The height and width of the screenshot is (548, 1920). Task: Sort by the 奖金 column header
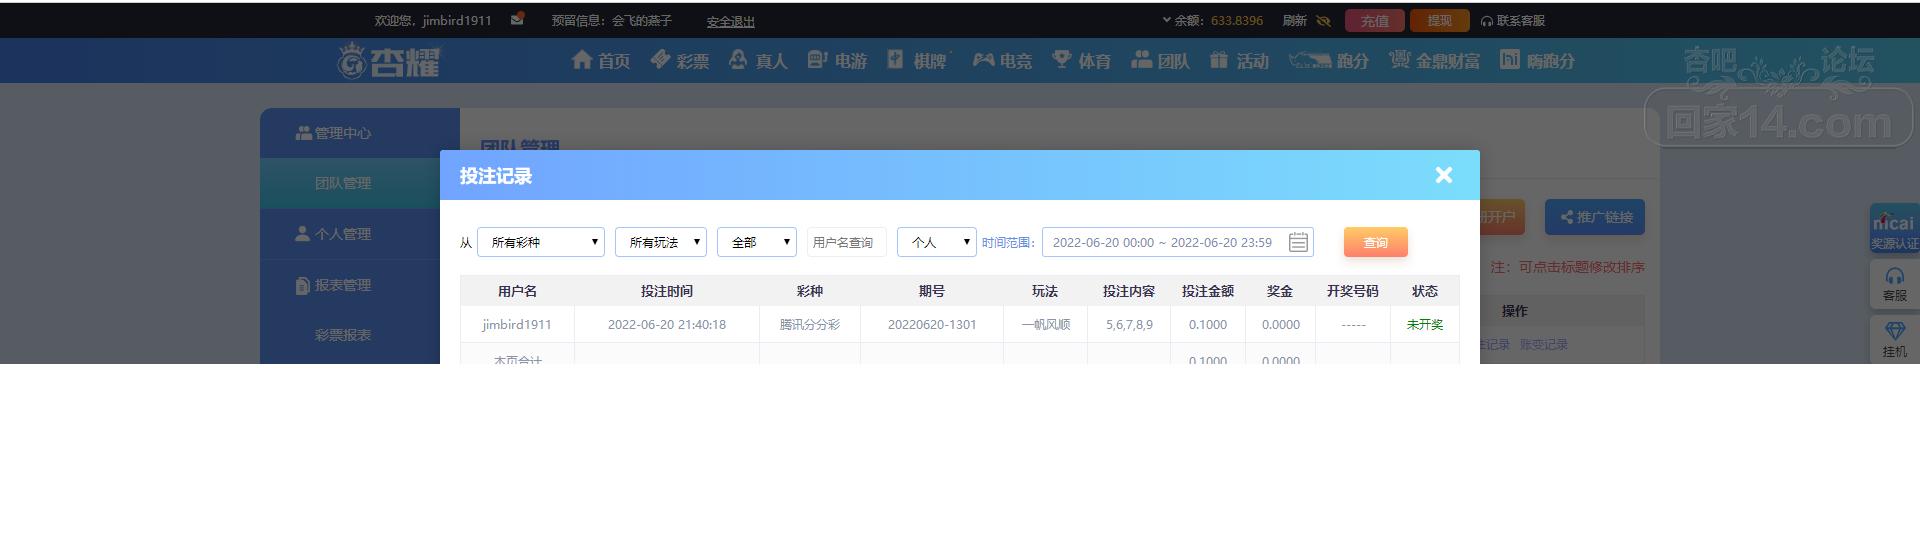pyautogui.click(x=1280, y=291)
